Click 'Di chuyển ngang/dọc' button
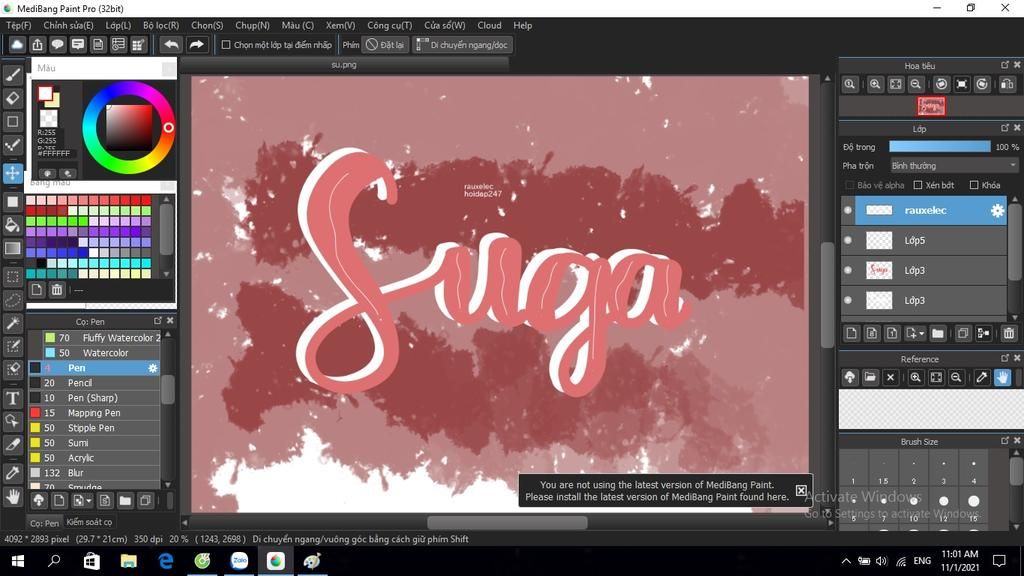 click(462, 45)
